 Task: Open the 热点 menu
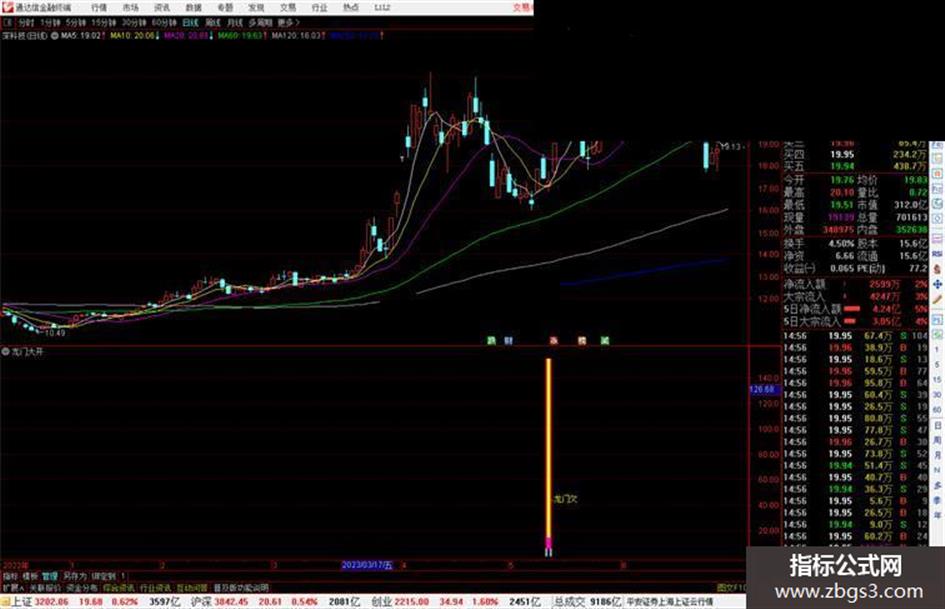click(x=350, y=7)
